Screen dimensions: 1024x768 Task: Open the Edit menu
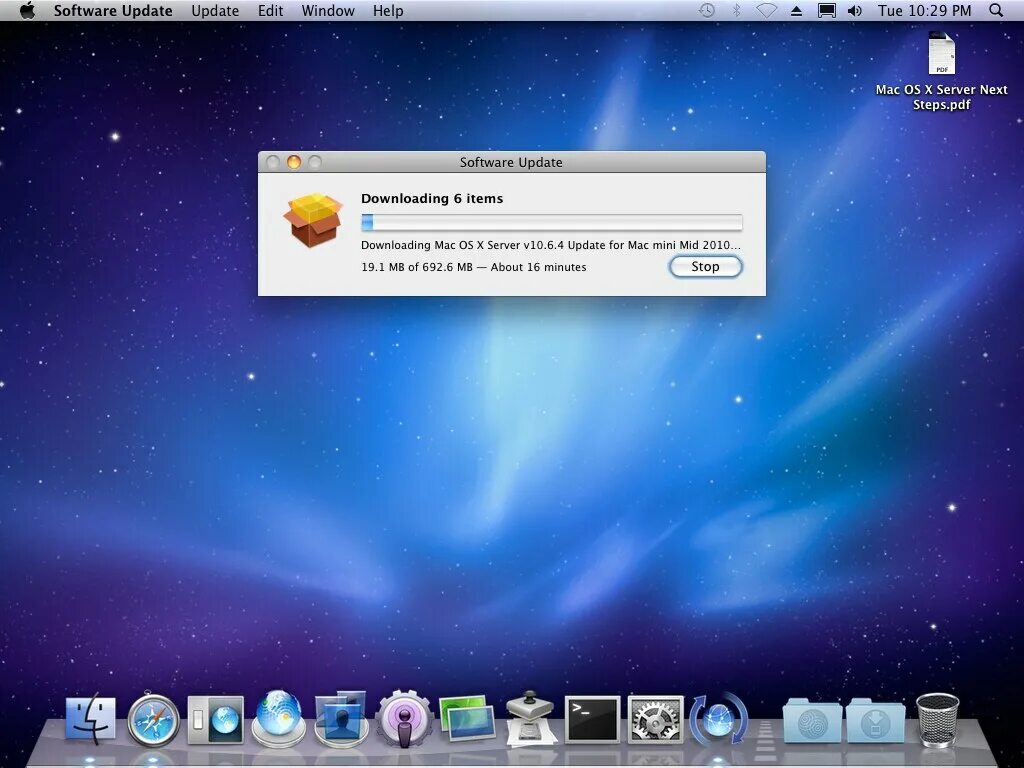click(x=270, y=11)
